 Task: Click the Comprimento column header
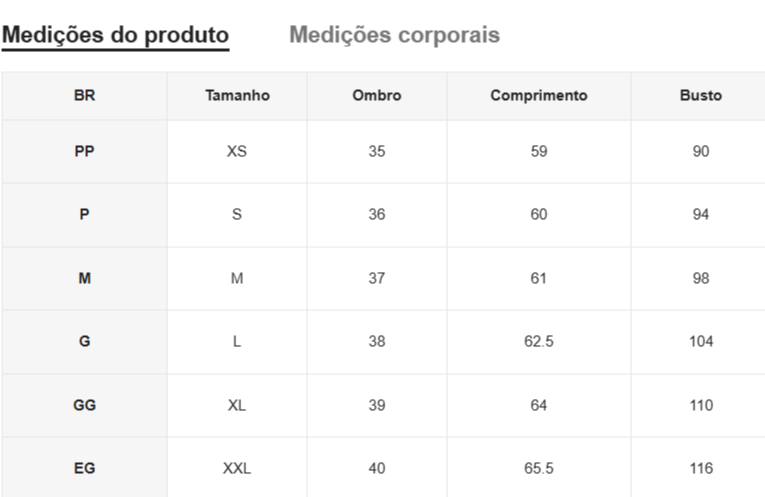pyautogui.click(x=538, y=96)
